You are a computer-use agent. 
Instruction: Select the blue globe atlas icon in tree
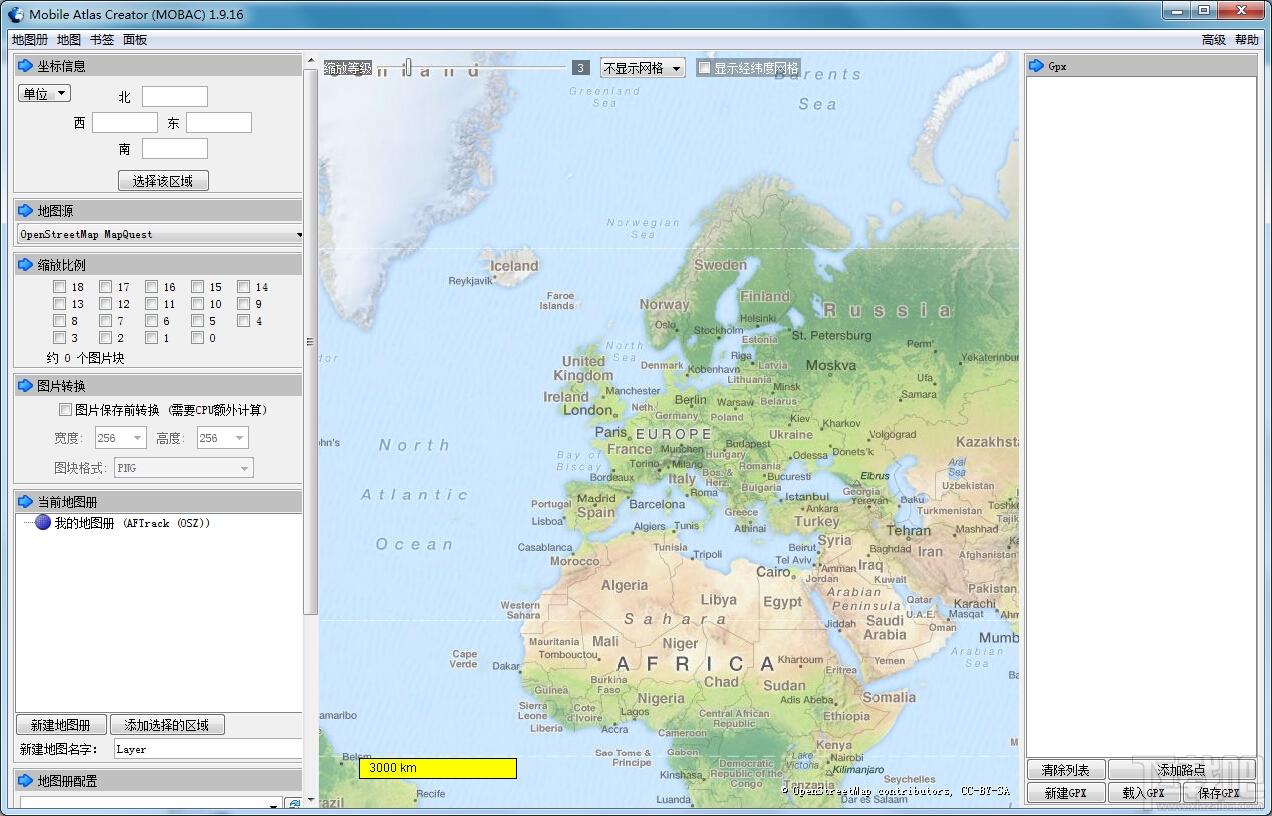click(43, 523)
